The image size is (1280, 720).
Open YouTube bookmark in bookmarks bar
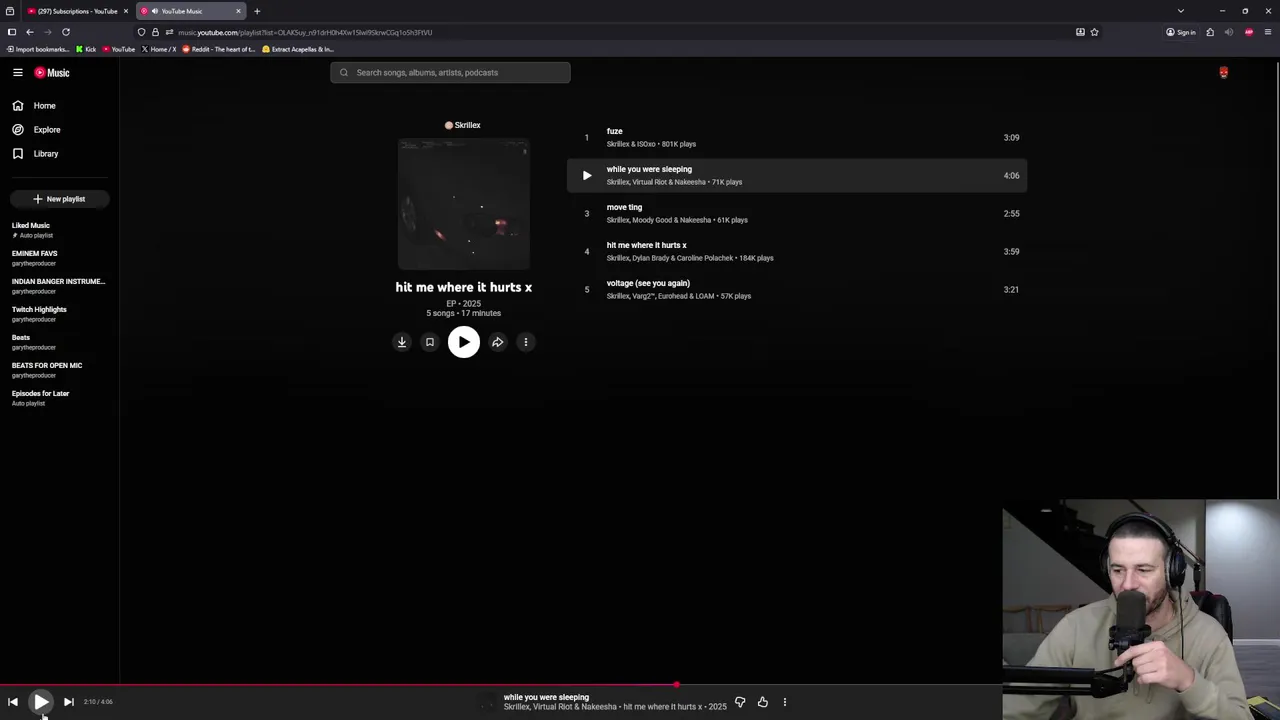pyautogui.click(x=119, y=49)
